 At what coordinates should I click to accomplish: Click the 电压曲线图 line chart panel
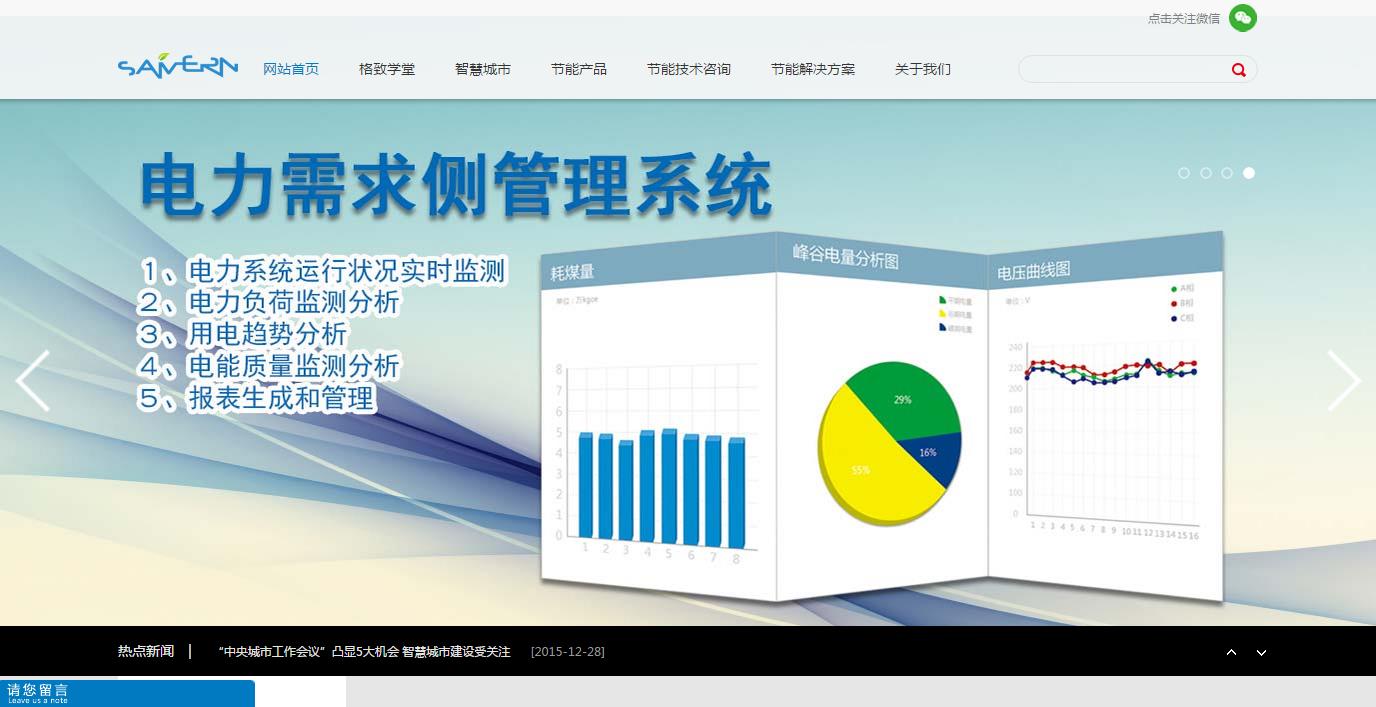click(1106, 418)
